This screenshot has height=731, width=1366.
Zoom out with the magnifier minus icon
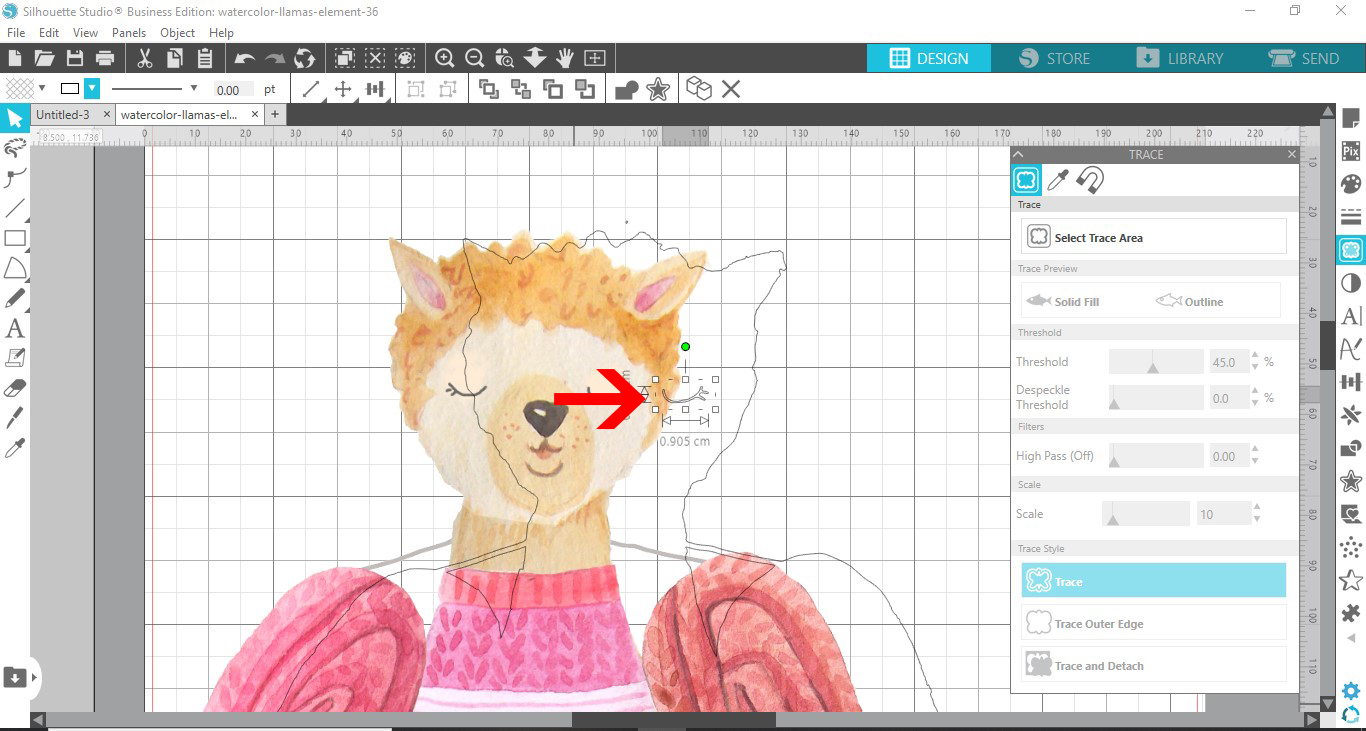475,58
